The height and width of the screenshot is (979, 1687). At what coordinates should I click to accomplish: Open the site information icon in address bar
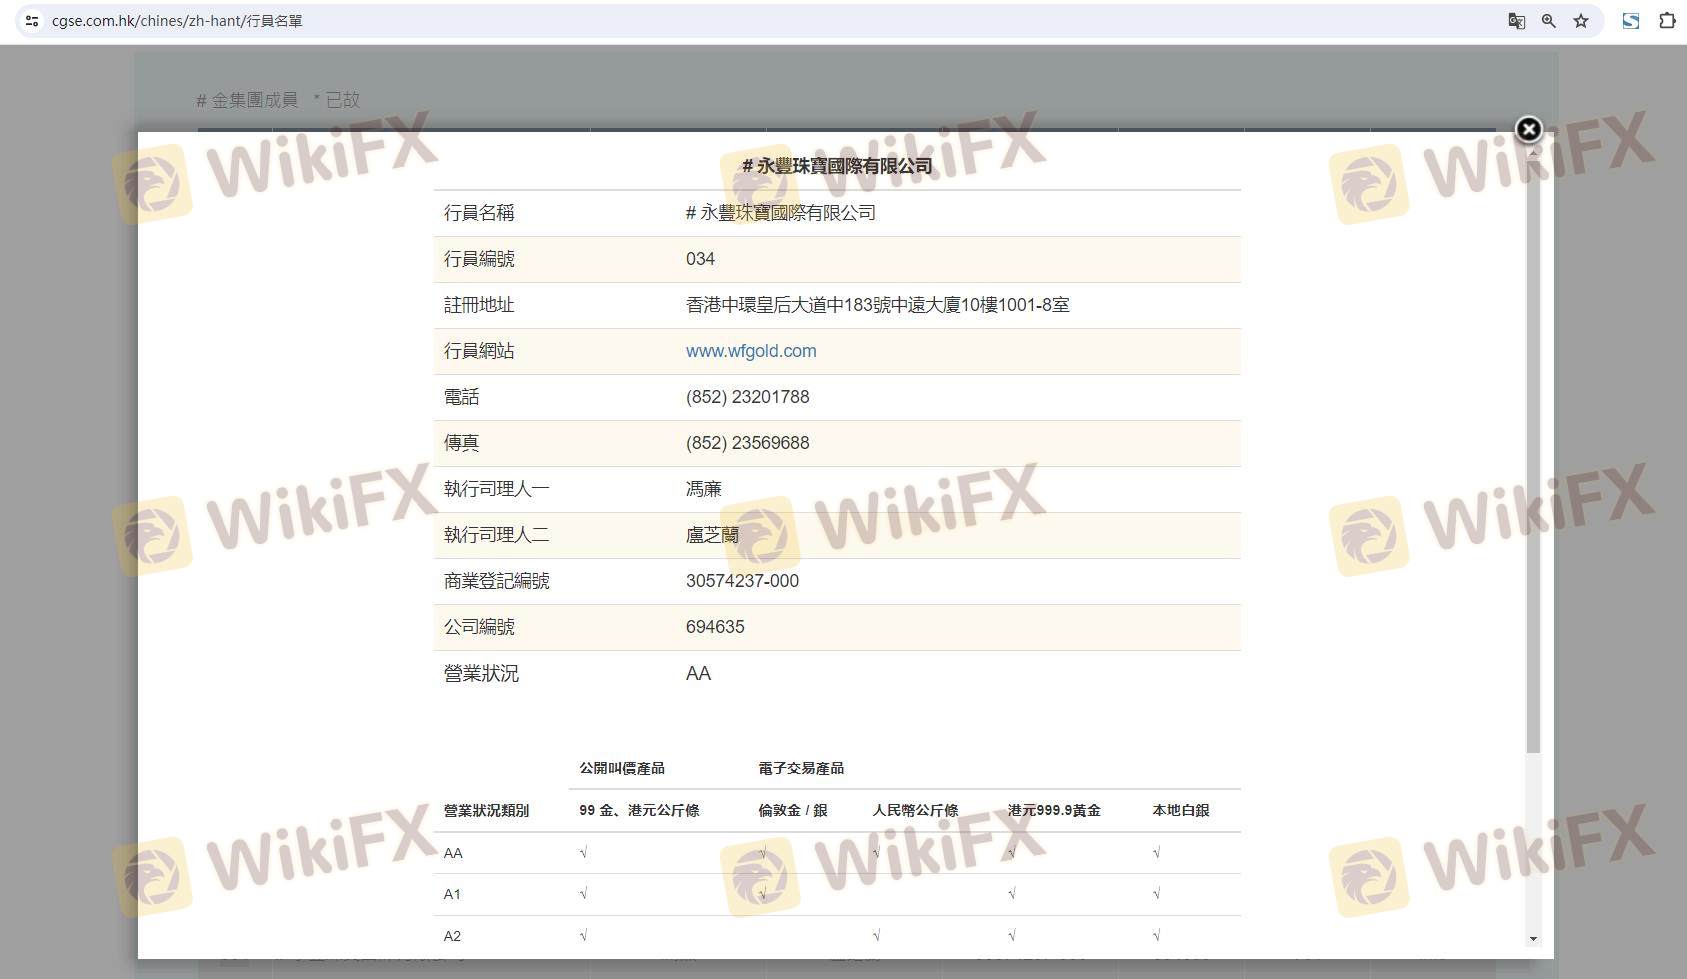pyautogui.click(x=32, y=20)
